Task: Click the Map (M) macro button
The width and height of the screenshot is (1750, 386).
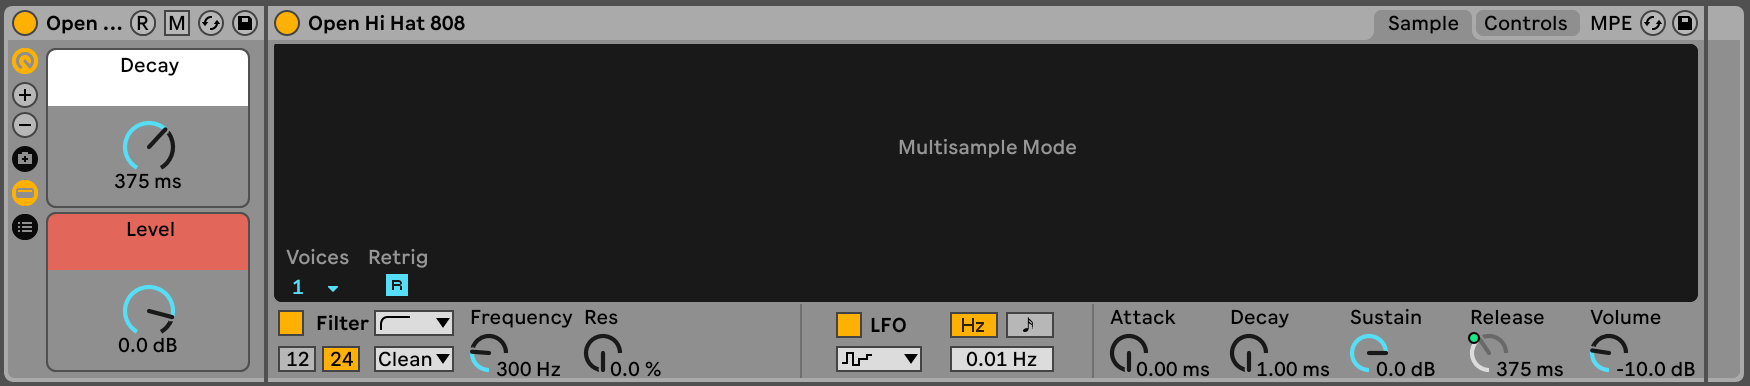Action: [x=177, y=23]
